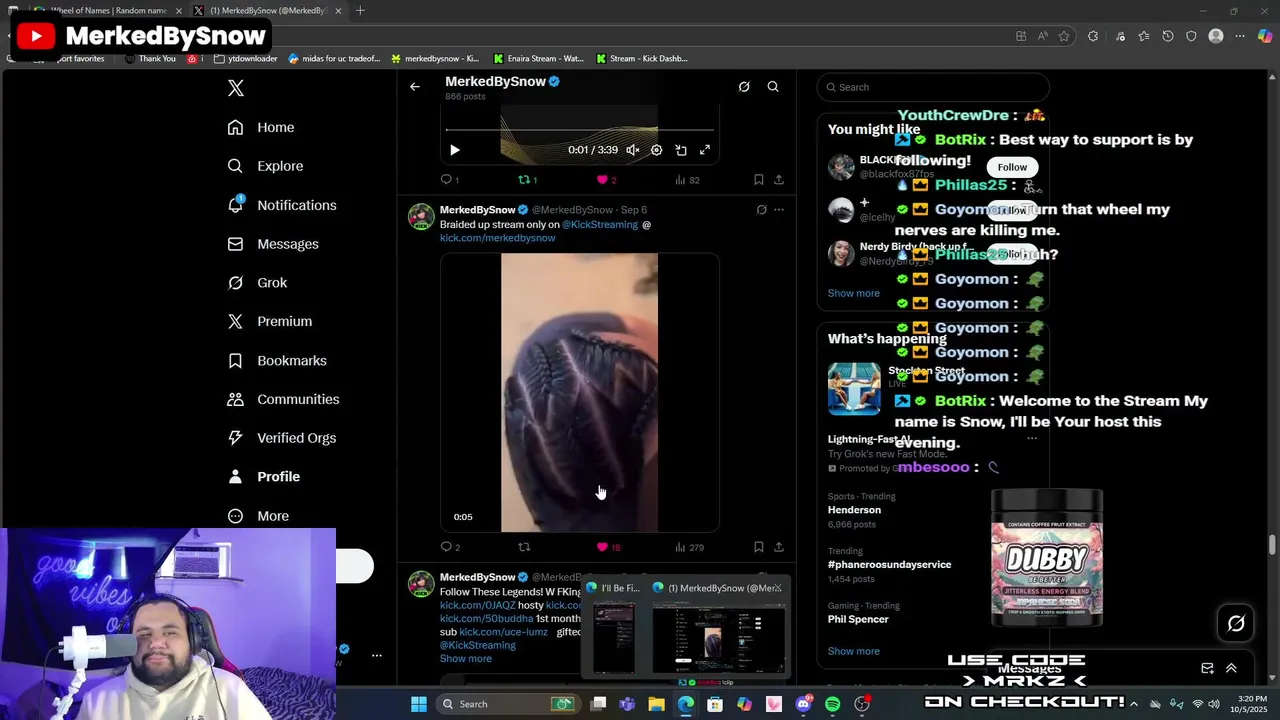Open more options on Sep 6 post
The width and height of the screenshot is (1280, 720).
click(779, 210)
